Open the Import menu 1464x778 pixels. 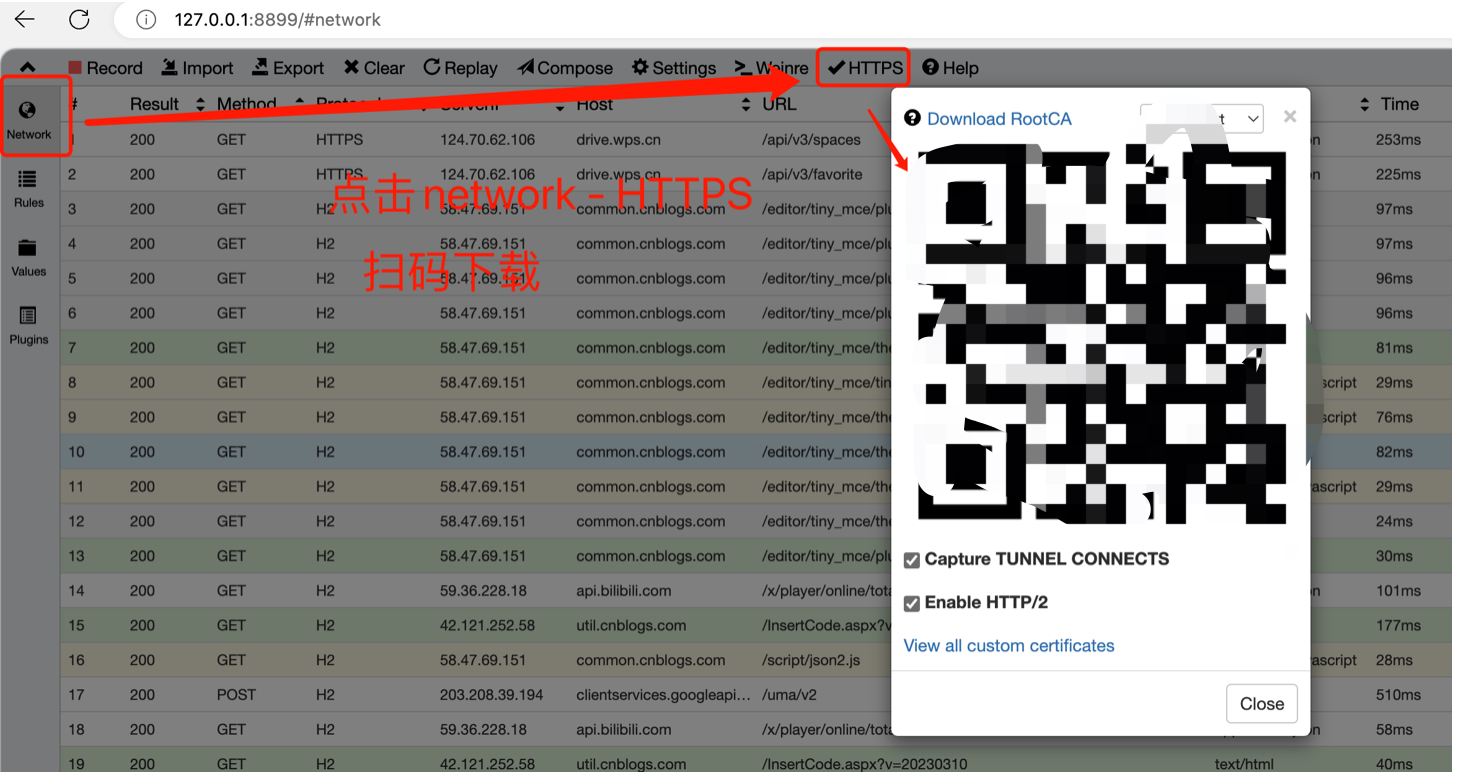click(197, 68)
